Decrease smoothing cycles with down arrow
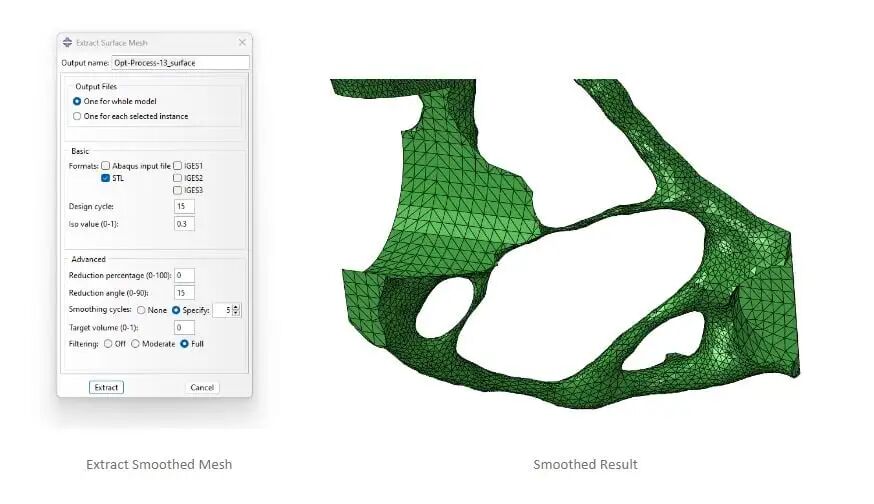The width and height of the screenshot is (874, 504). [236, 313]
